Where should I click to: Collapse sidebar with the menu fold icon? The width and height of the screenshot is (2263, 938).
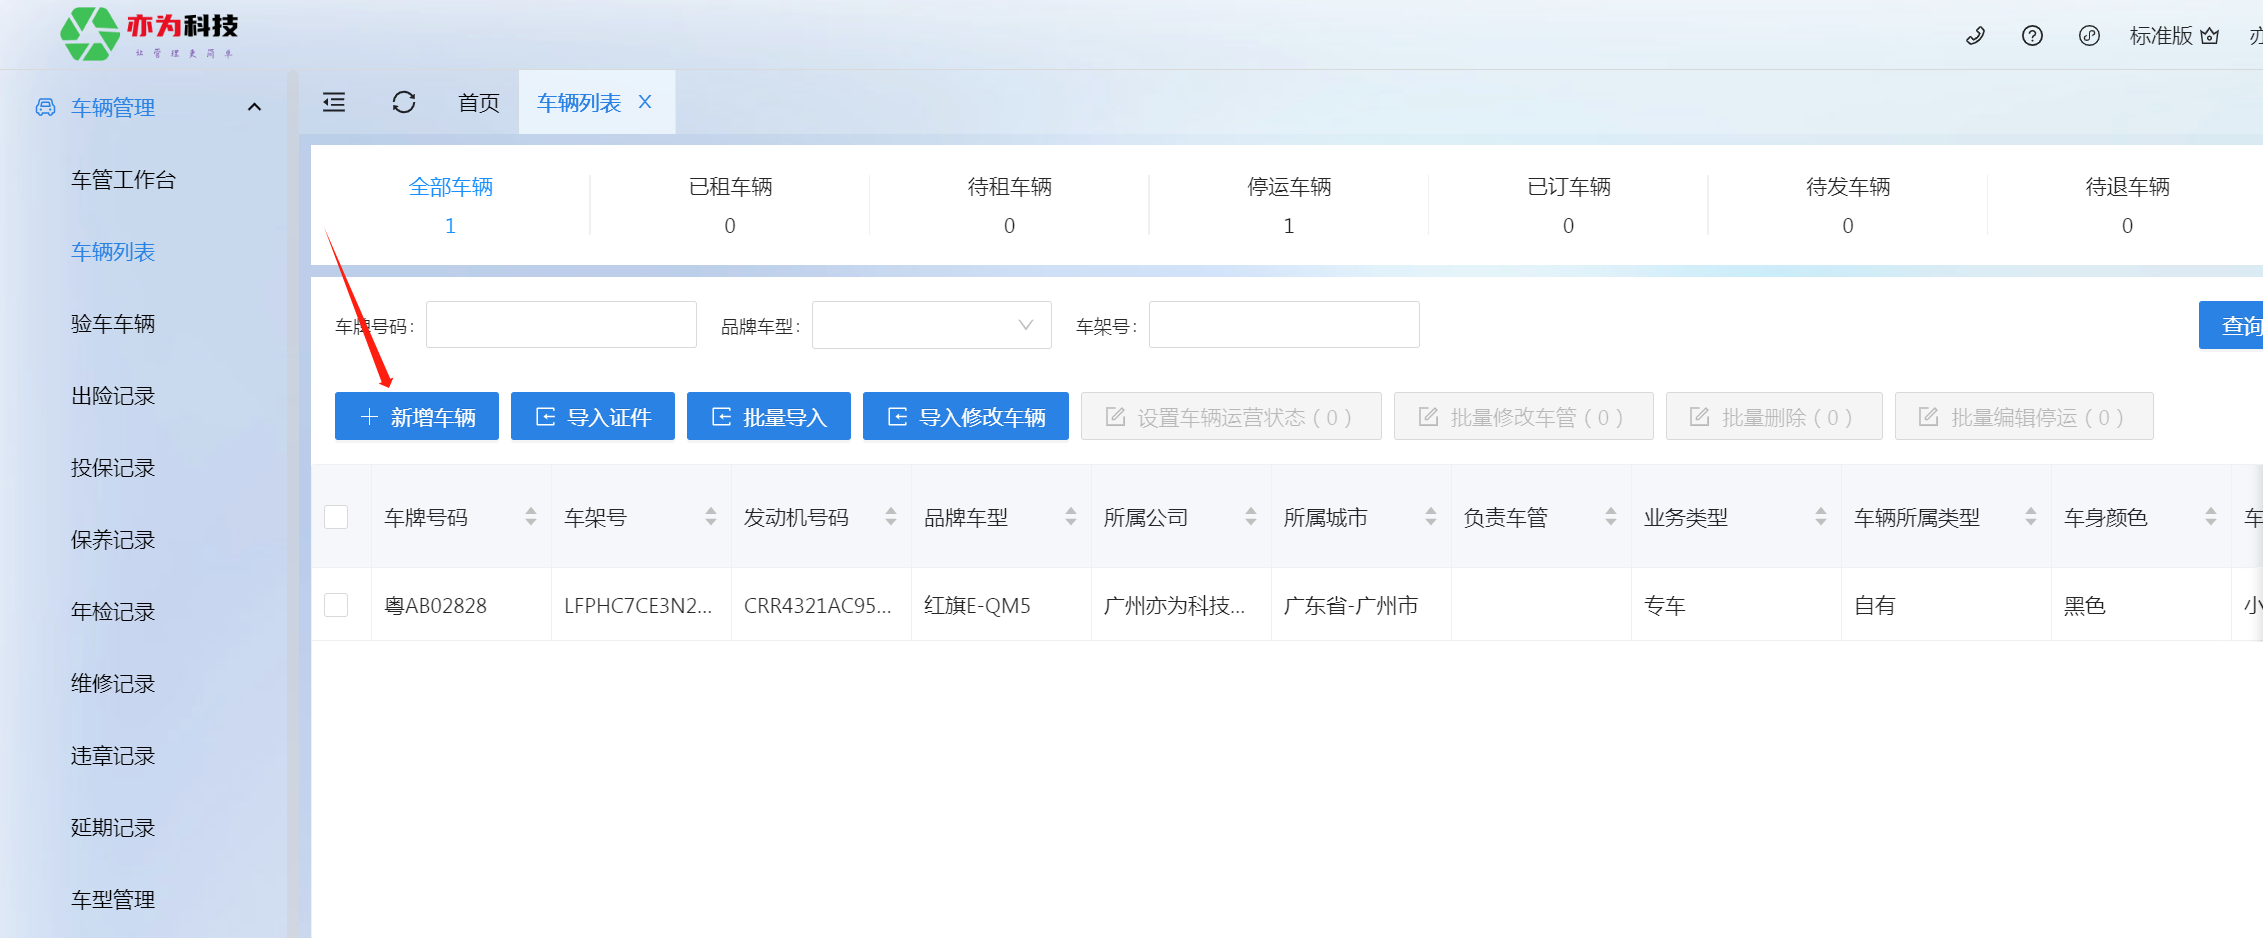pyautogui.click(x=334, y=102)
